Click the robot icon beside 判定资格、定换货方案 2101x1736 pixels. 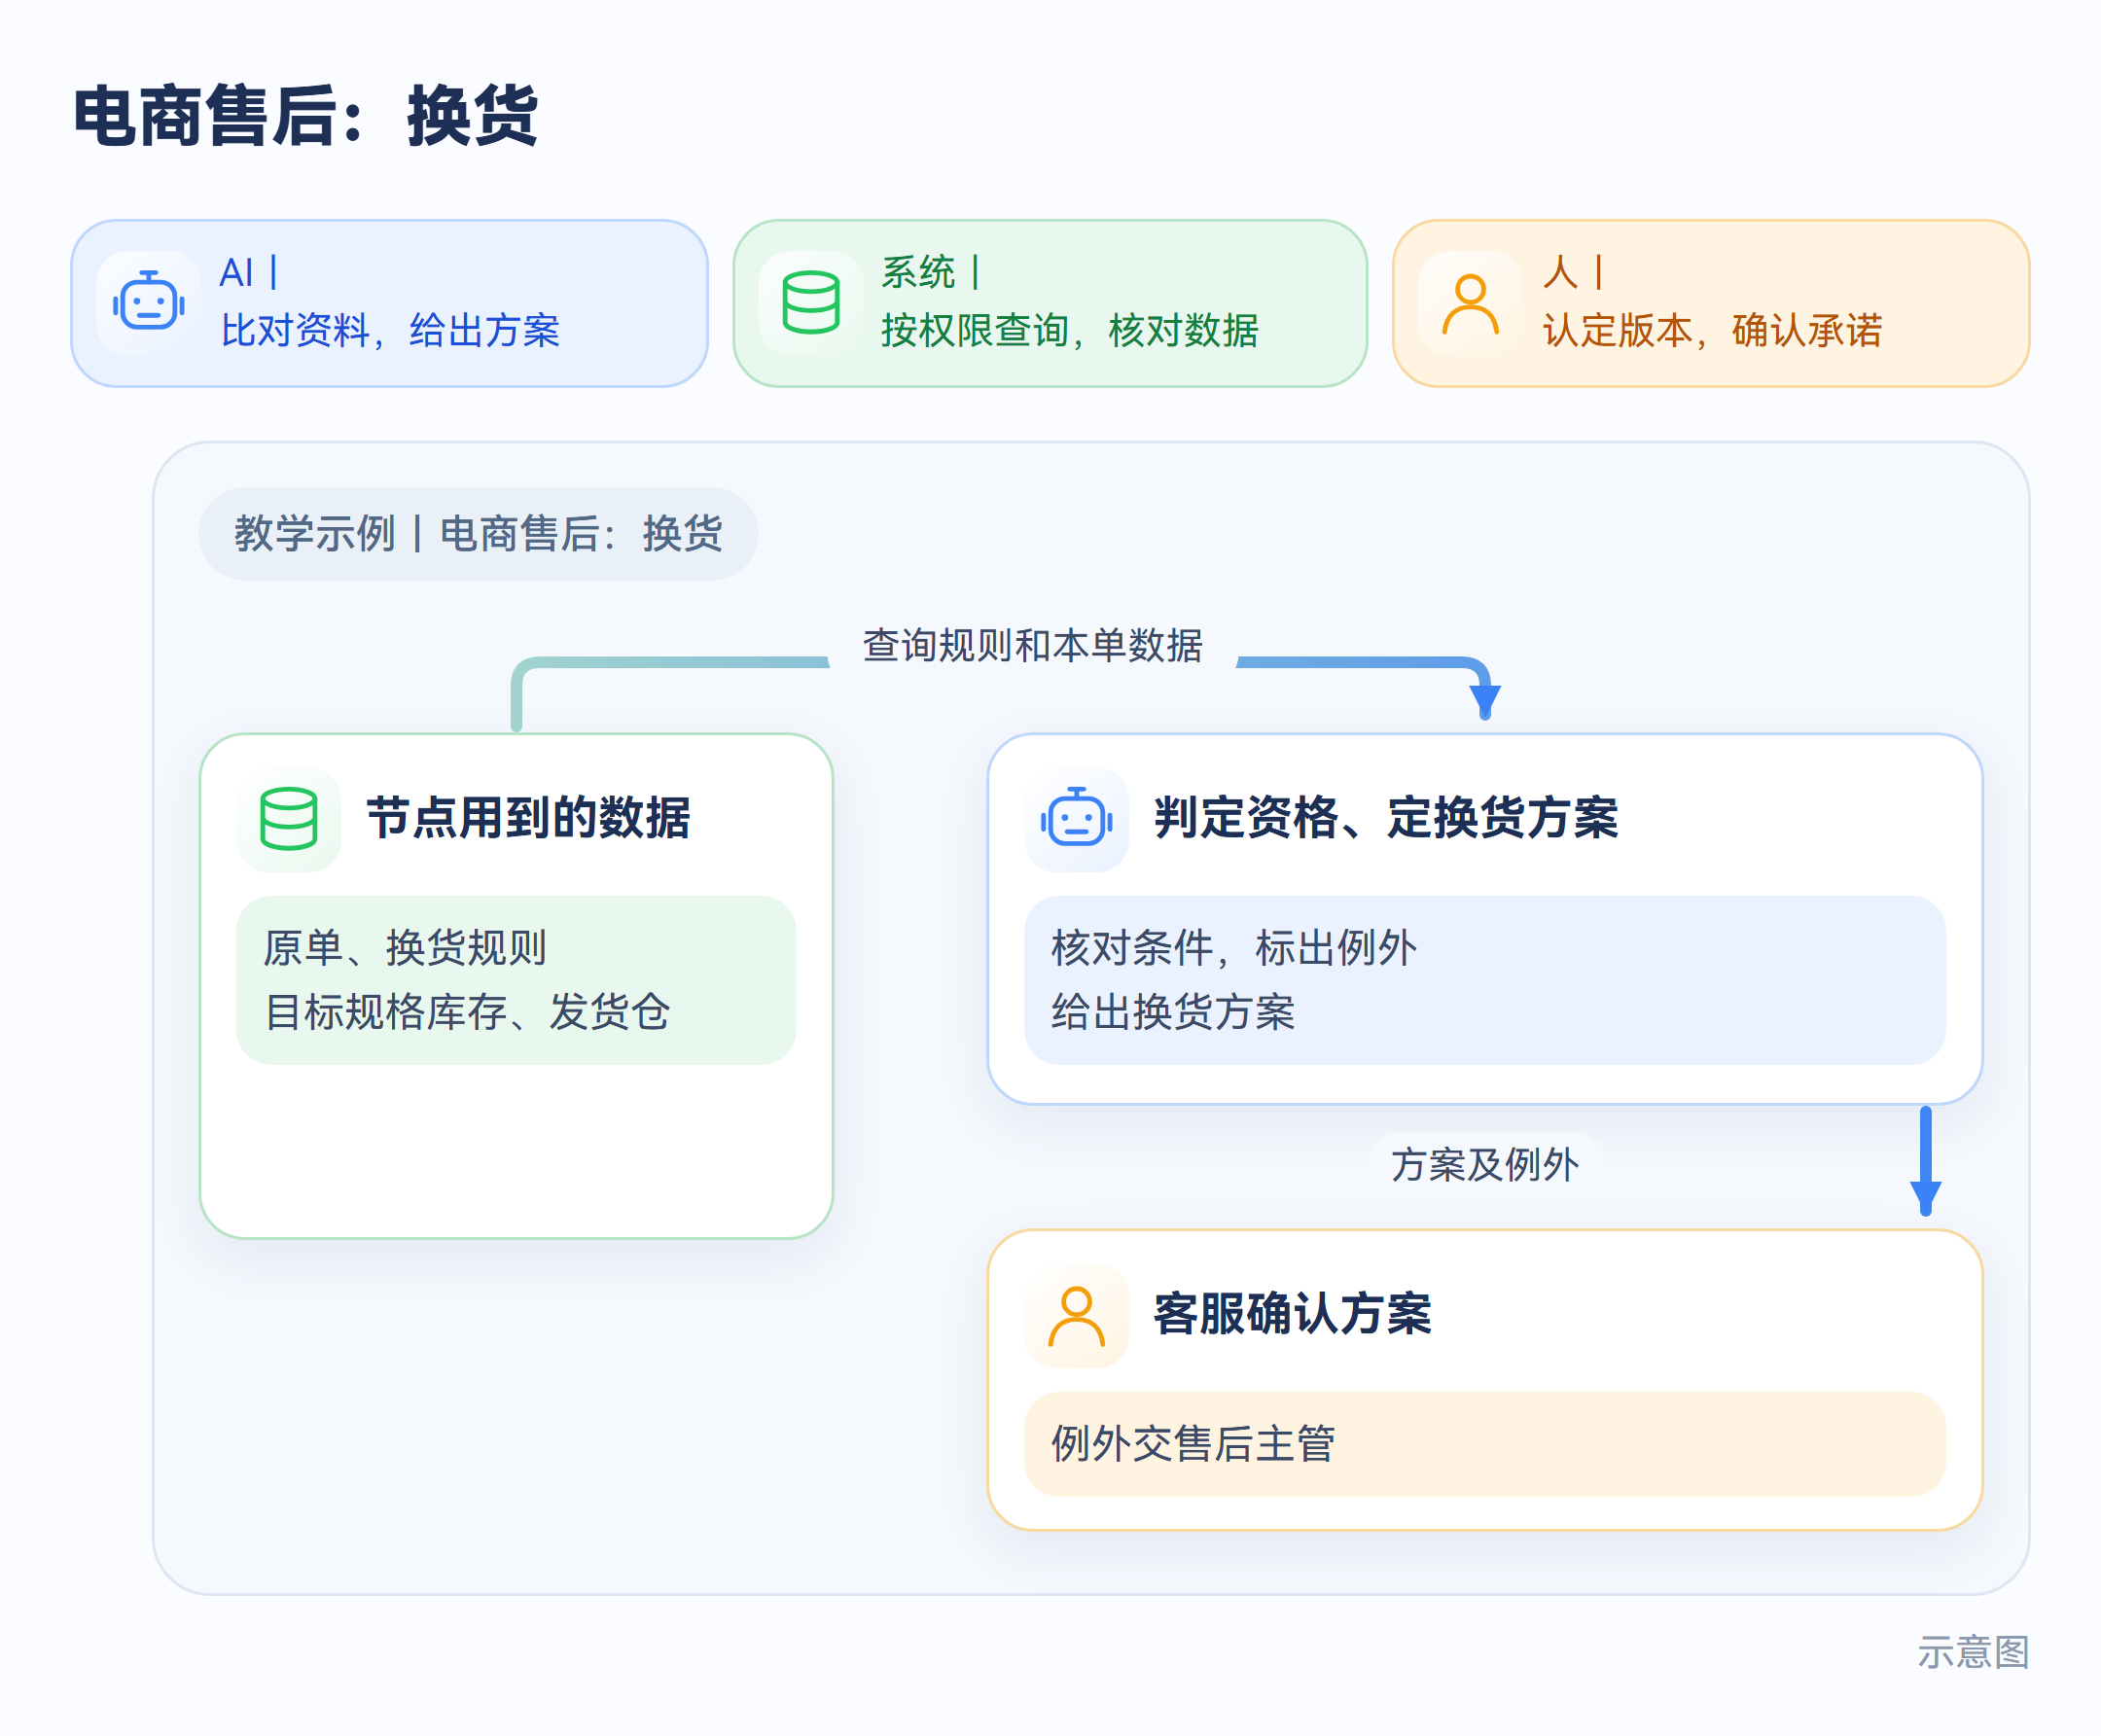(x=1077, y=819)
